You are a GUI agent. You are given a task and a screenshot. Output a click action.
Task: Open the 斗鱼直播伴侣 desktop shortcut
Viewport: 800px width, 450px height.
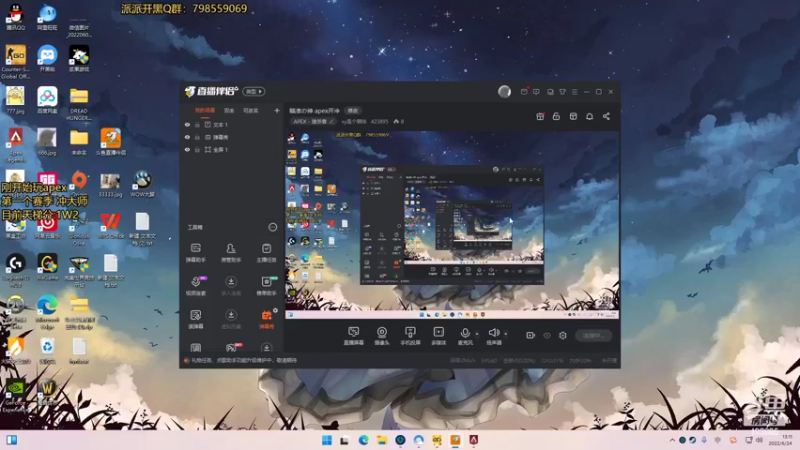click(111, 142)
